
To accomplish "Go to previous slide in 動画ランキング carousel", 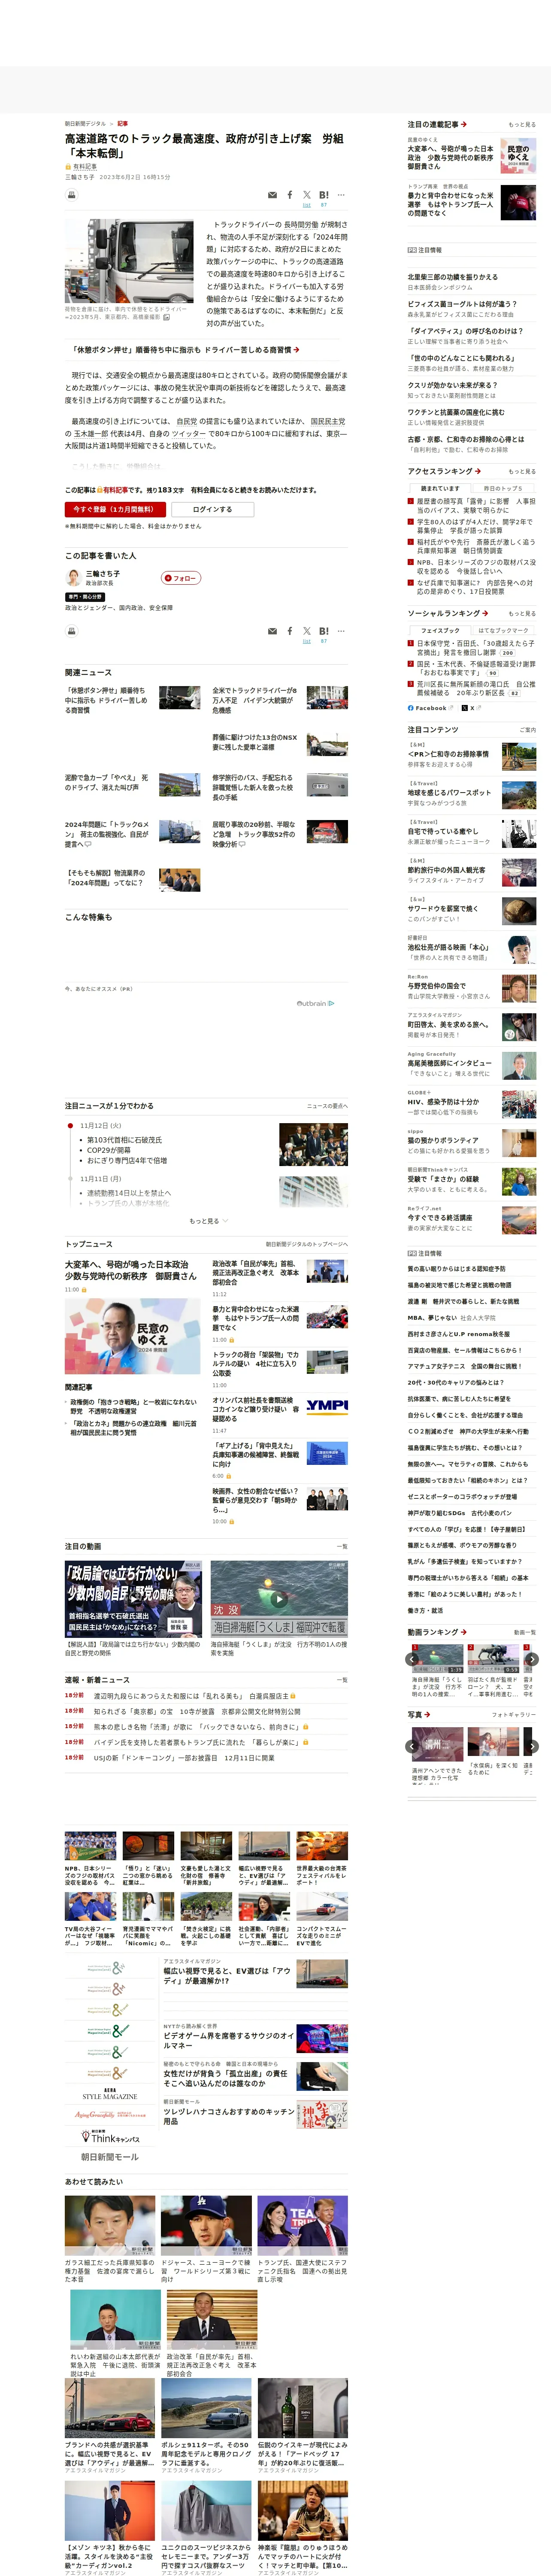I will pyautogui.click(x=412, y=1659).
